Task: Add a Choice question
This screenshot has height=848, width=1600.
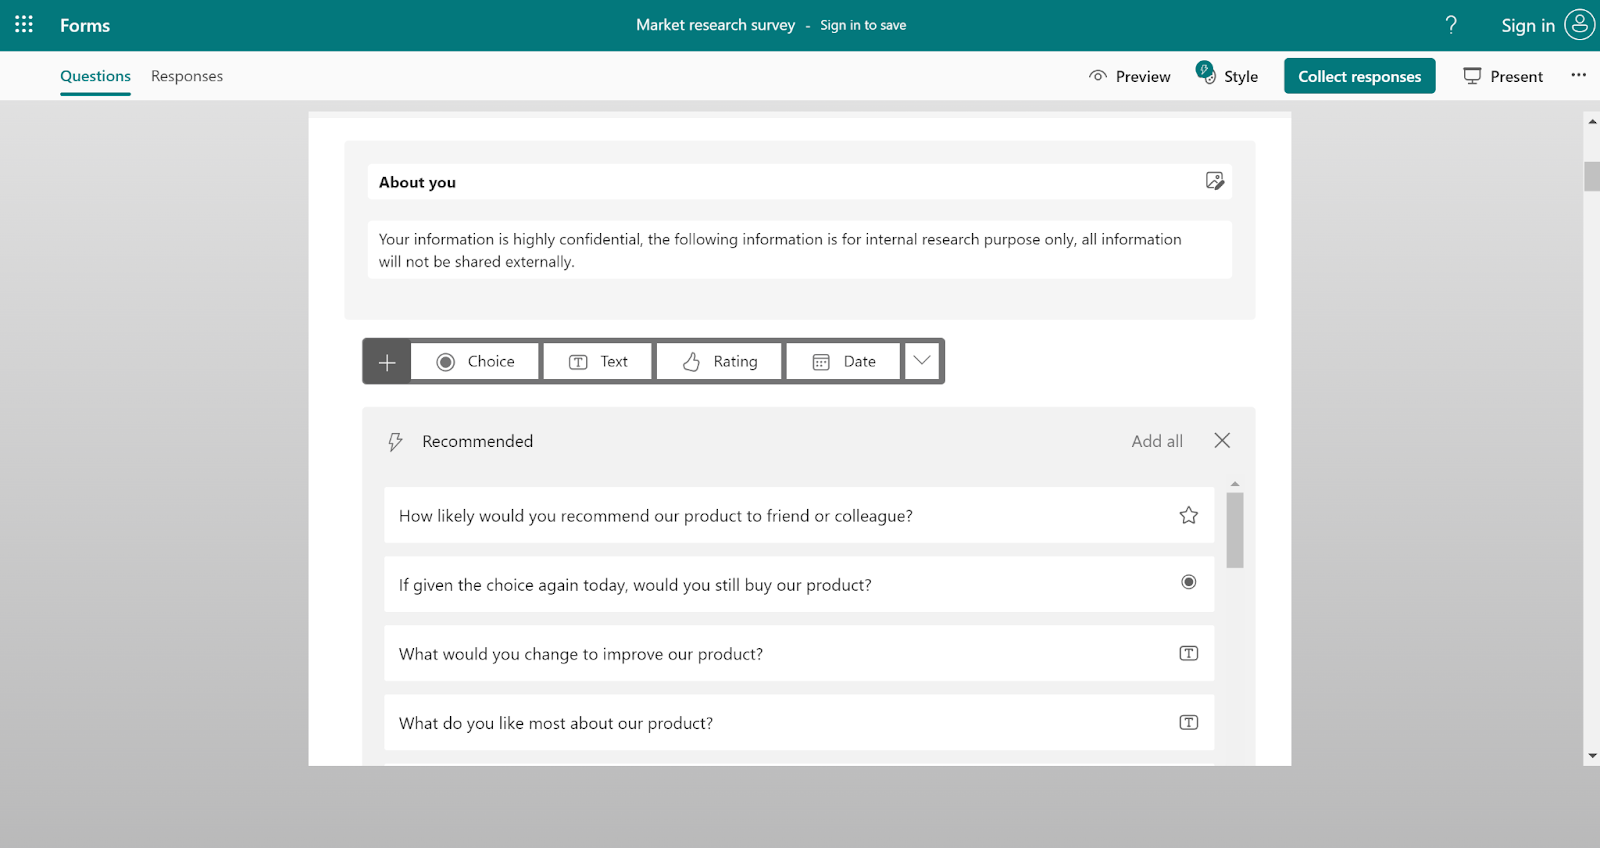Action: pos(475,362)
